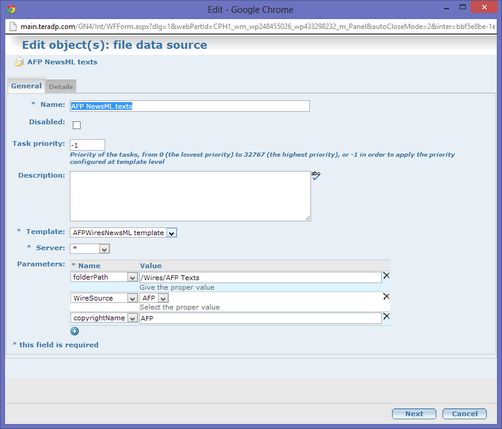Viewport: 502px width, 429px height.
Task: Click the Chrome logo in title bar
Action: pyautogui.click(x=11, y=9)
